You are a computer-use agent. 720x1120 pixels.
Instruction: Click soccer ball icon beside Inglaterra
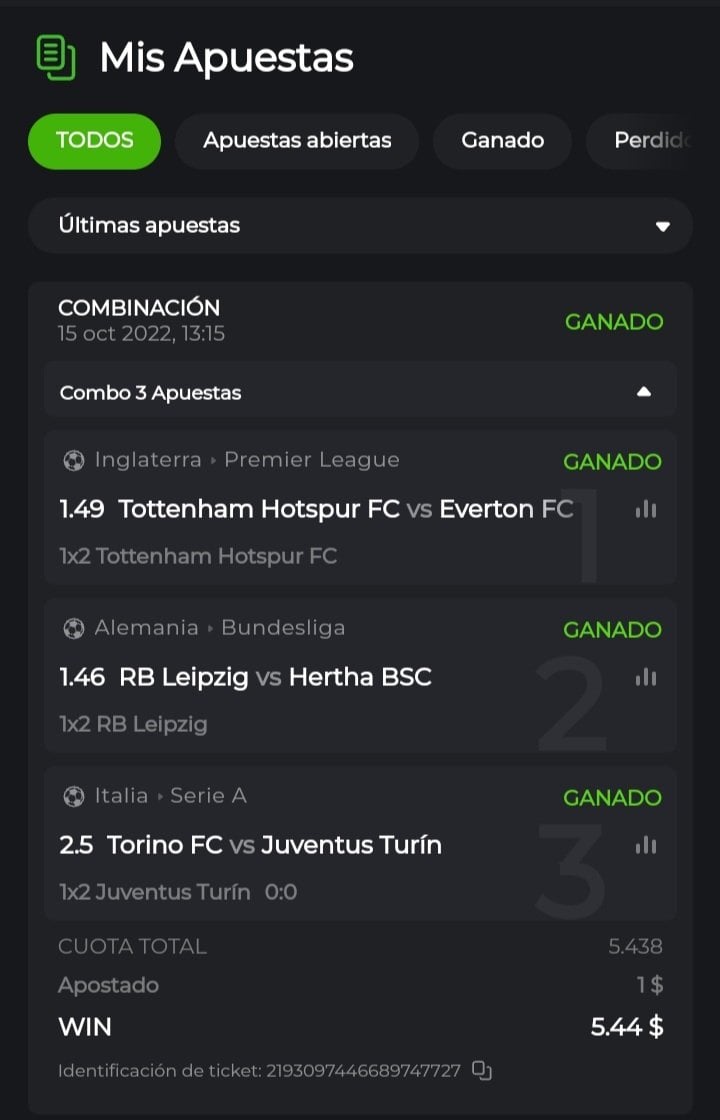click(x=74, y=460)
